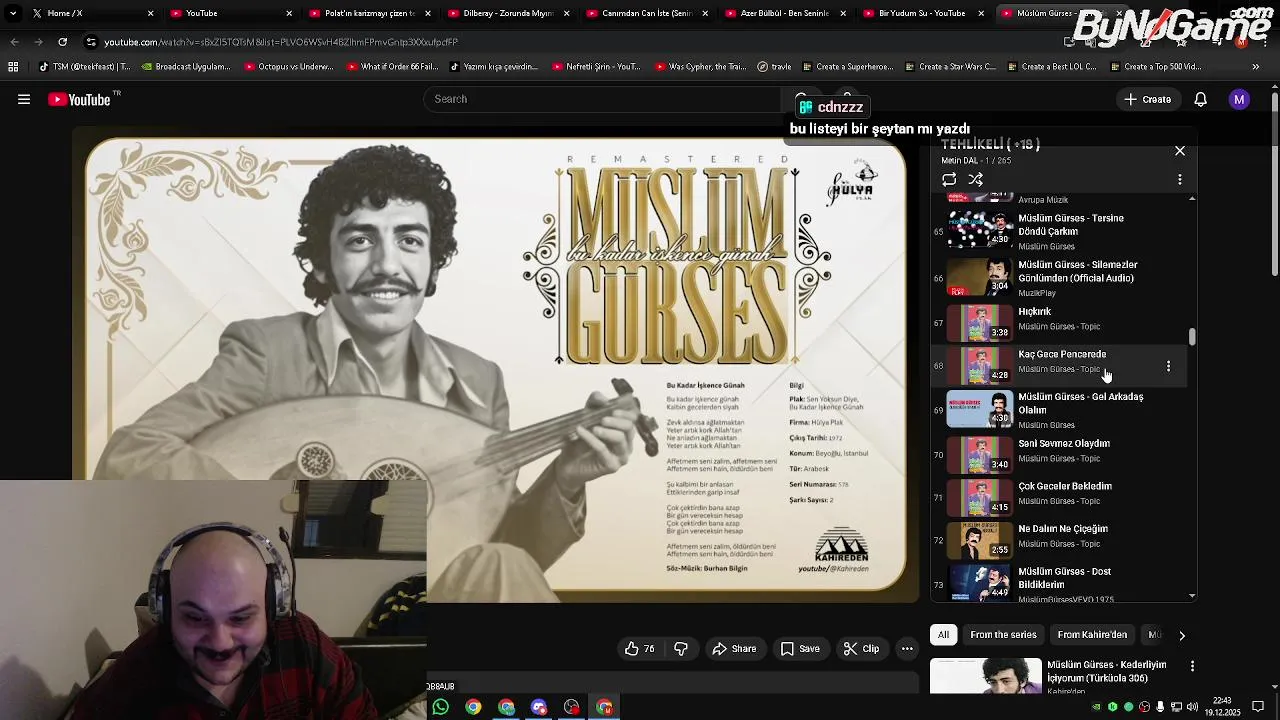Play Müslüm Gürses - Gel Arkadaş Olalım

[x=1060, y=410]
